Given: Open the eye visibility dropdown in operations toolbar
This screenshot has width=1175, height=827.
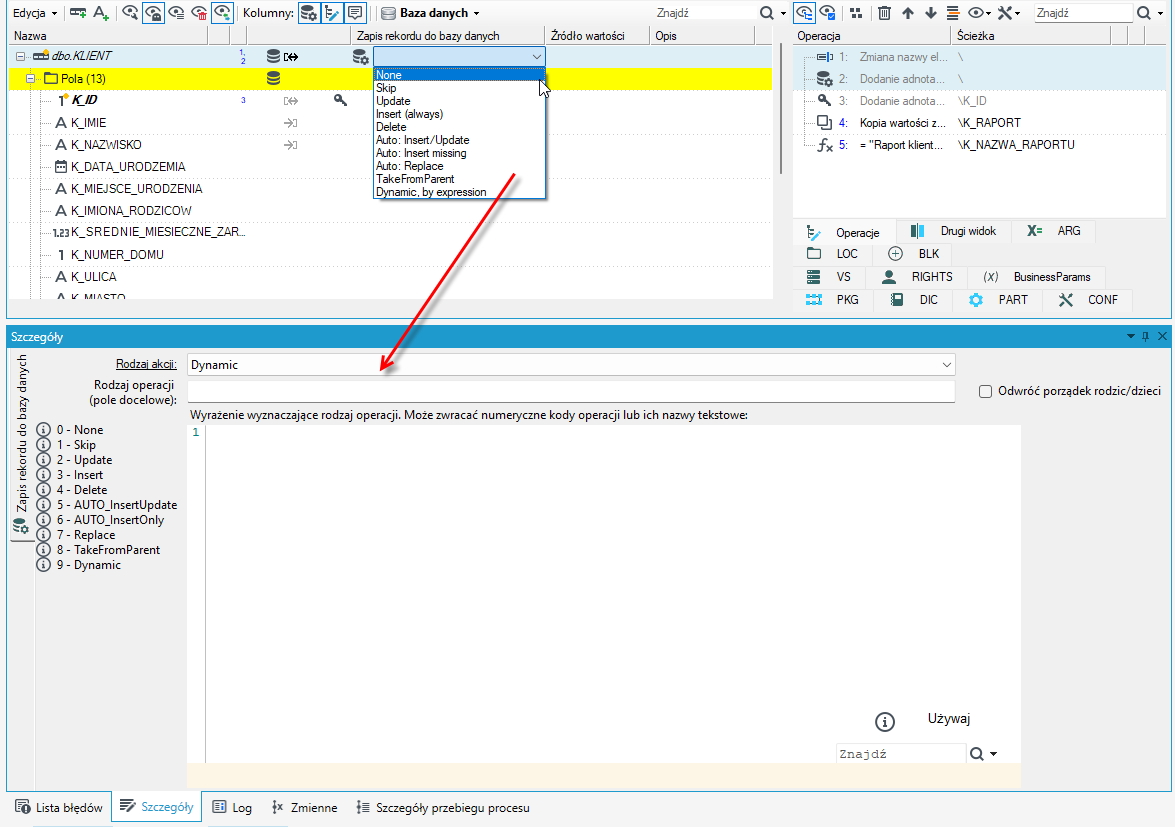Looking at the screenshot, I should tap(979, 13).
